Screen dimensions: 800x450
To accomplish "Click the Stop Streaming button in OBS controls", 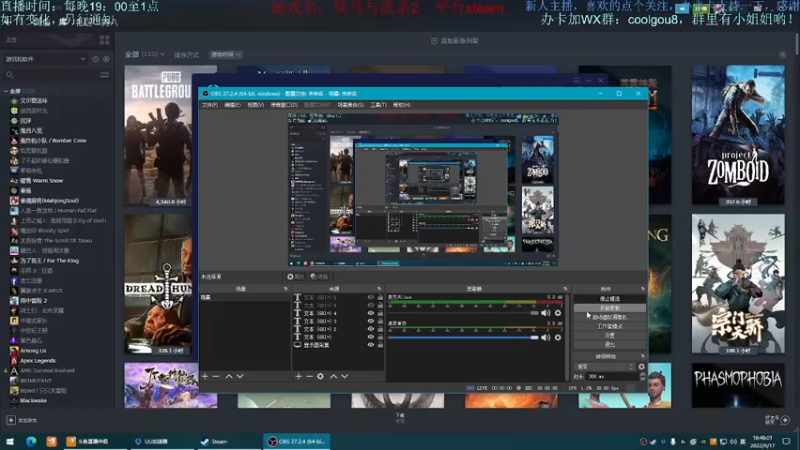I will 610,298.
